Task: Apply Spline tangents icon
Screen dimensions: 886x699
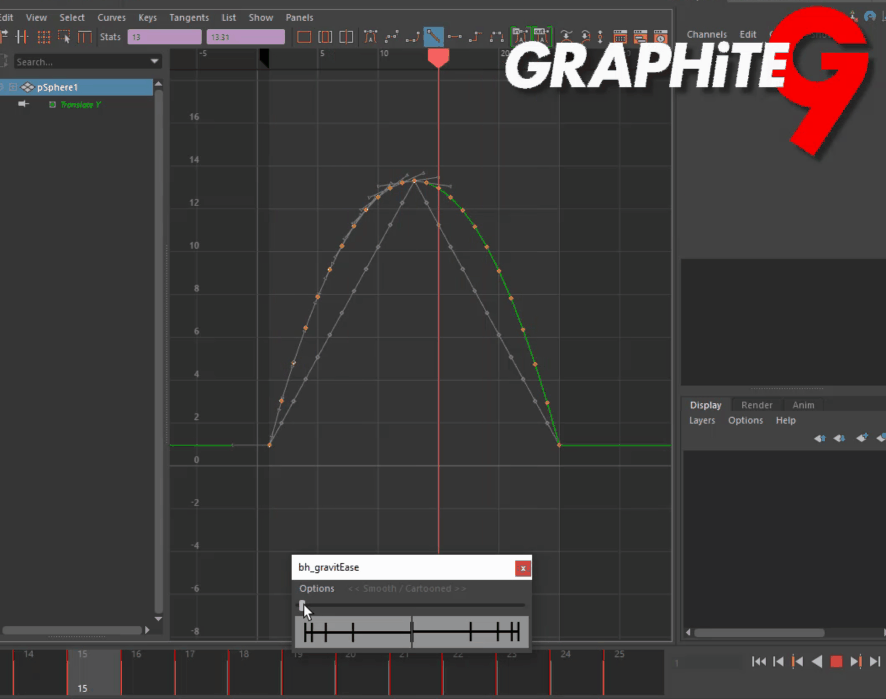Action: point(392,37)
